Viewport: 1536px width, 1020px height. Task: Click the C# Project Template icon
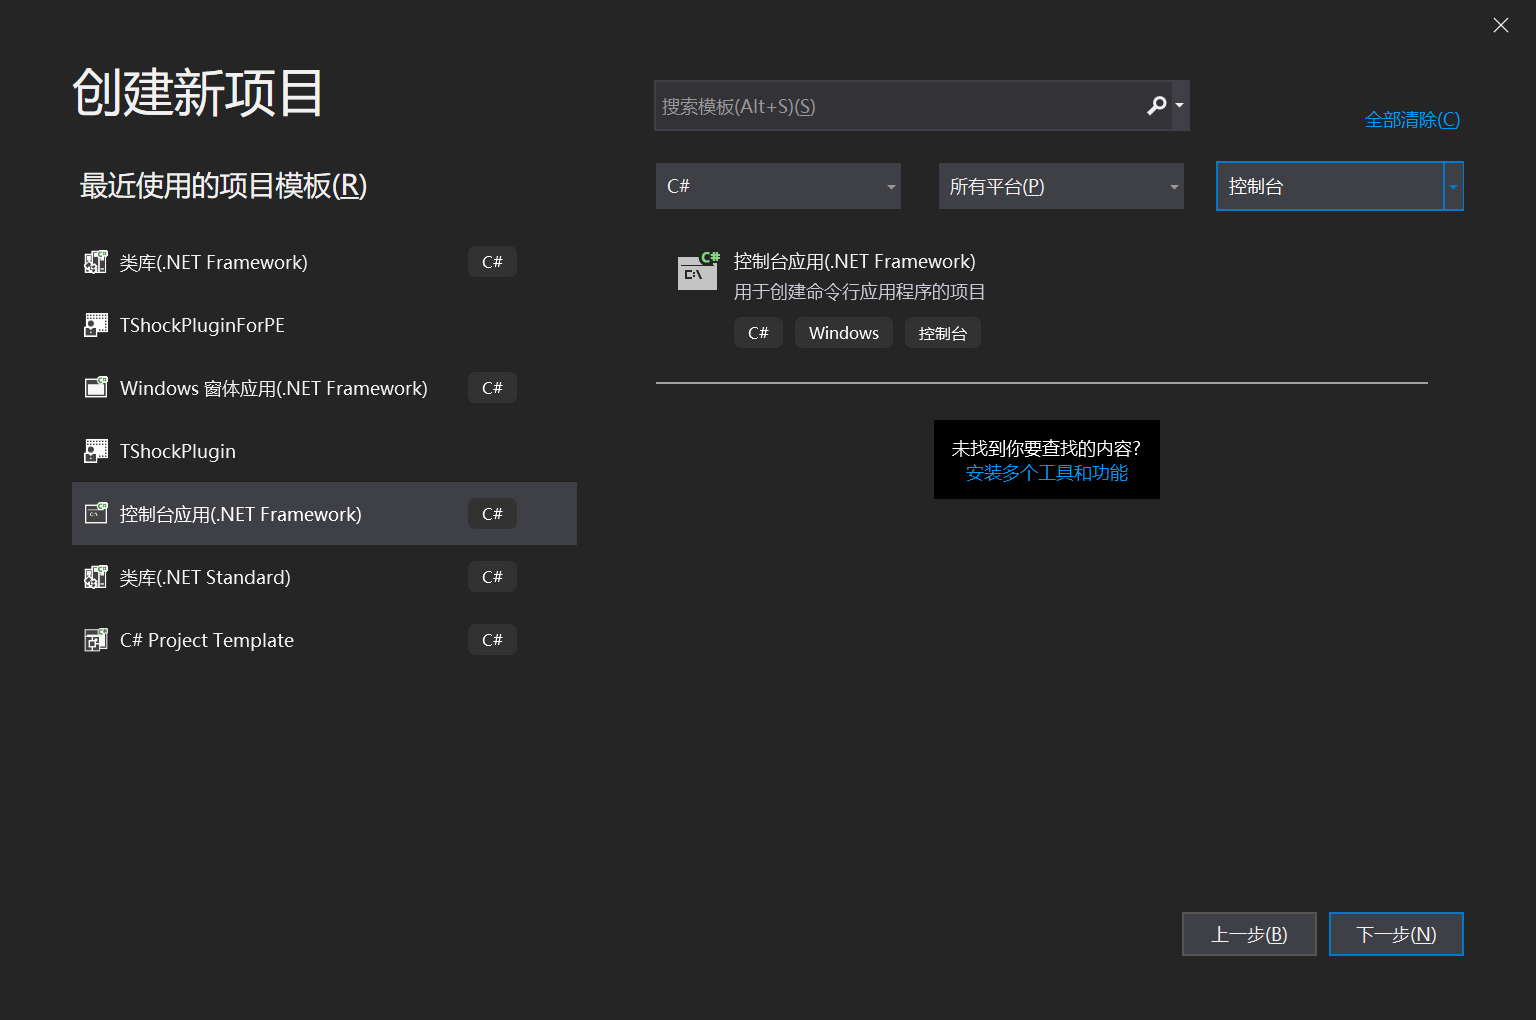tap(96, 640)
